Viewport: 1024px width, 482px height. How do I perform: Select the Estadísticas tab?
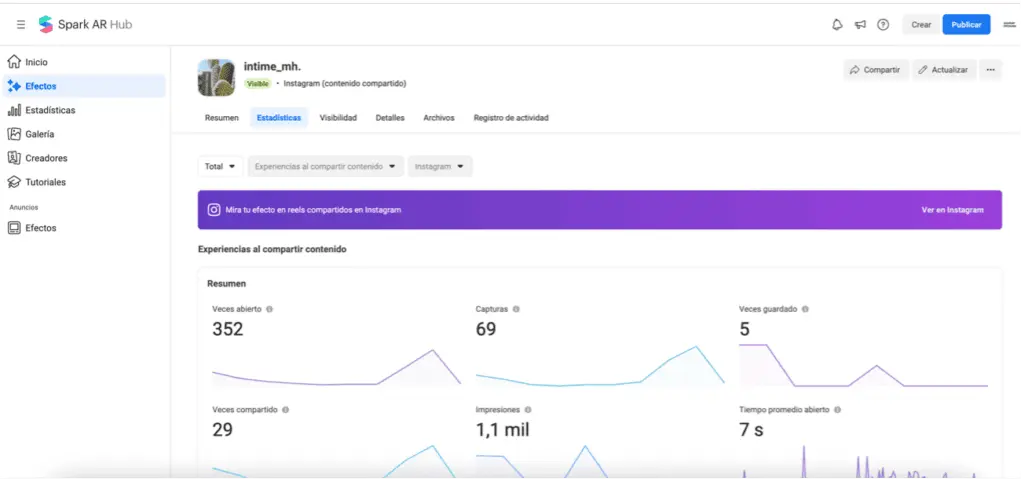pos(279,118)
